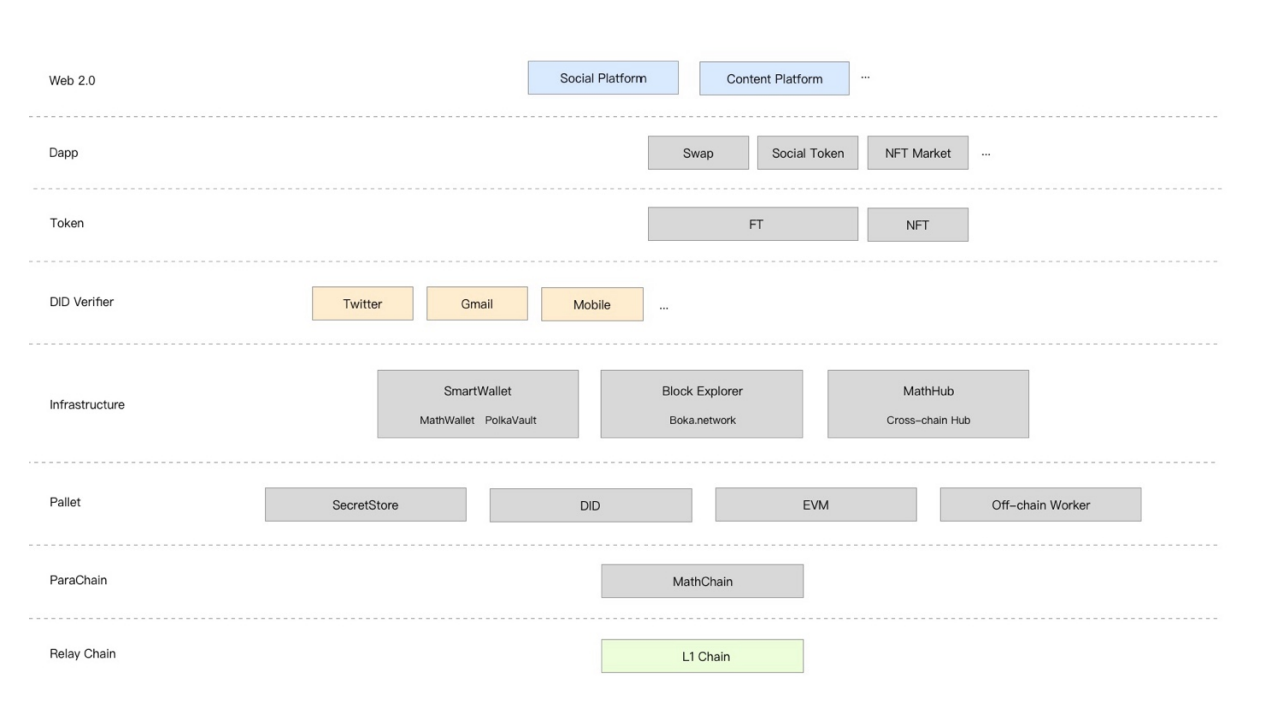Choose the Twitter verifier box
The image size is (1278, 718).
tap(362, 304)
